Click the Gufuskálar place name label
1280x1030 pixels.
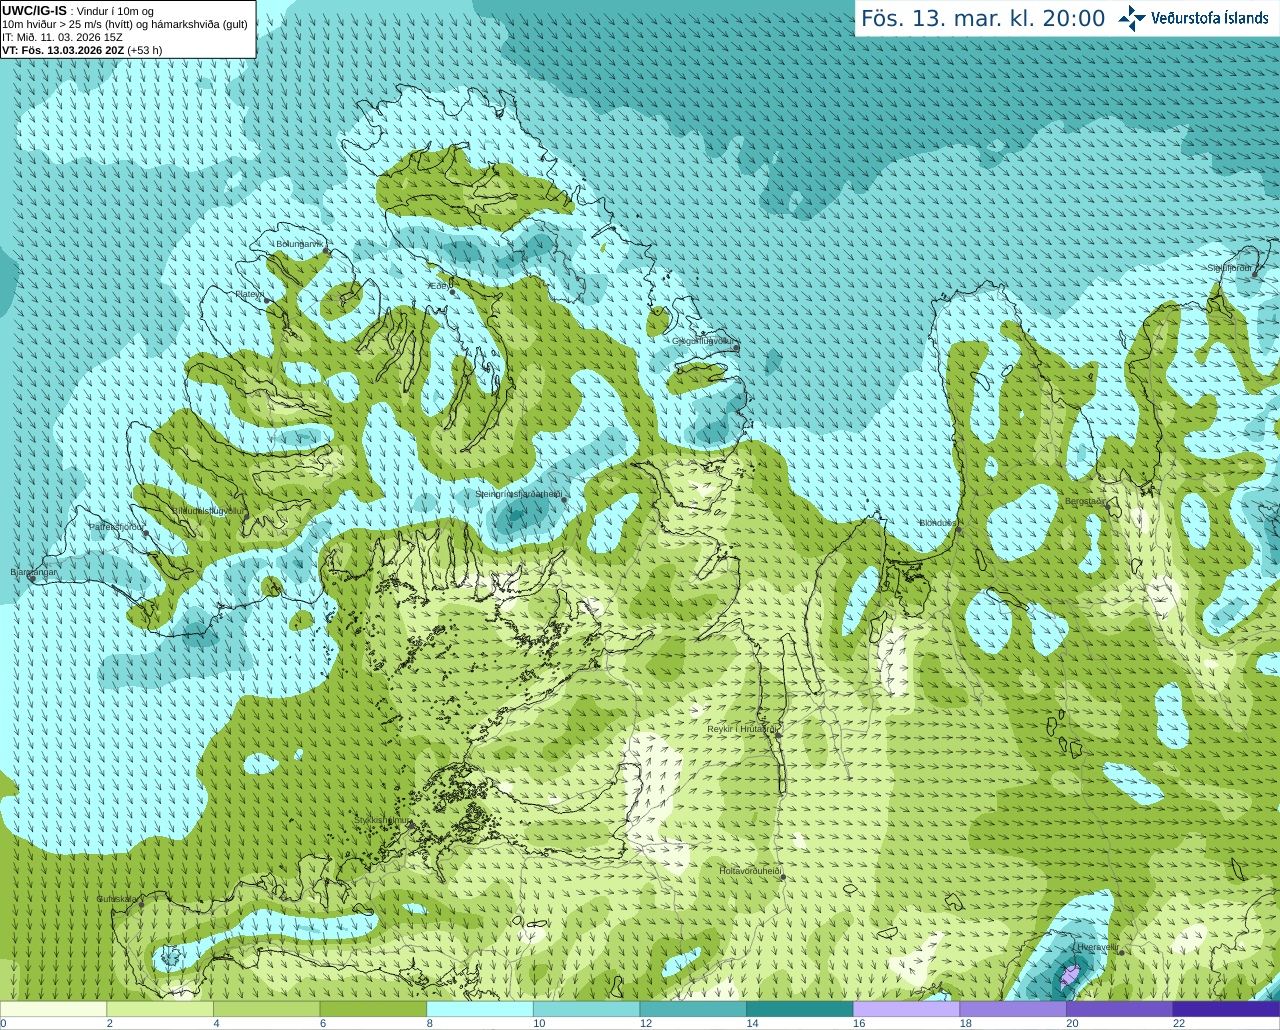click(x=117, y=898)
